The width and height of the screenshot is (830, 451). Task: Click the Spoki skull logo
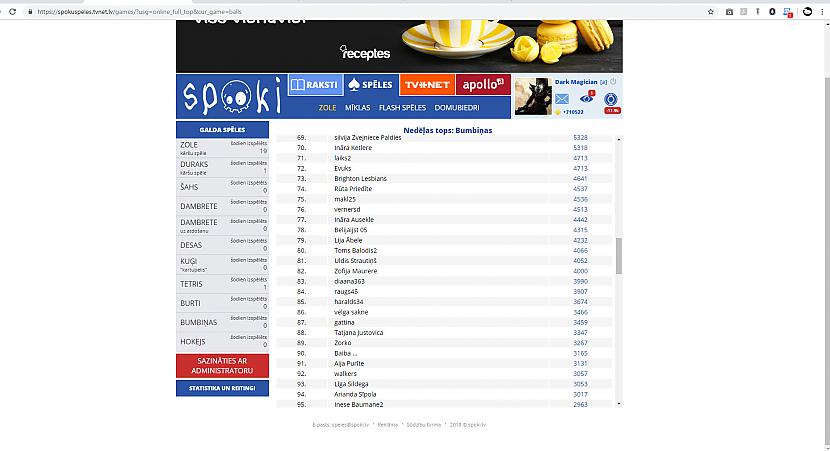coord(232,96)
